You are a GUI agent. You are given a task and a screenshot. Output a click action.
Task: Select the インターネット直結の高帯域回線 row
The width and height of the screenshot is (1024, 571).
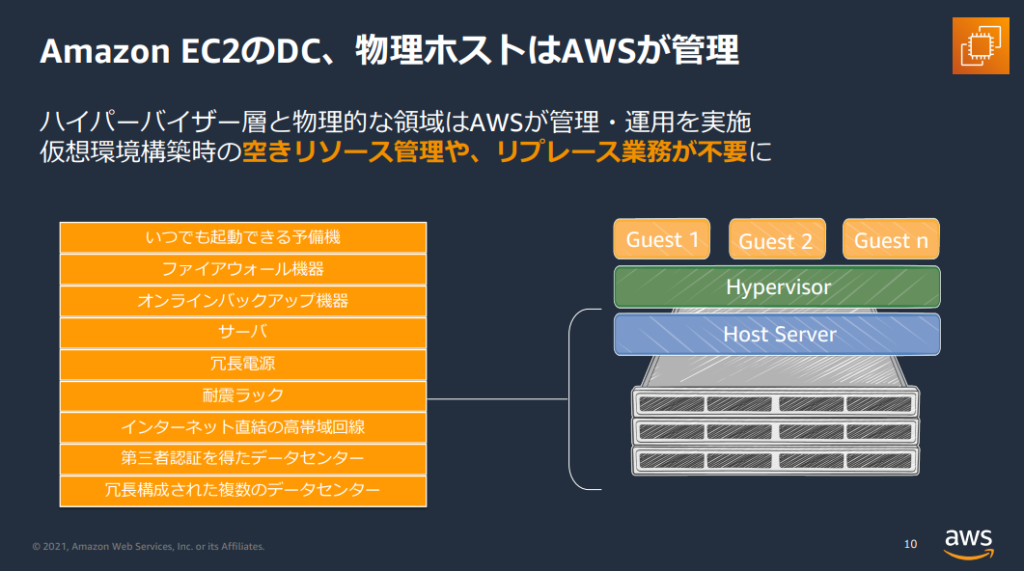[x=243, y=427]
